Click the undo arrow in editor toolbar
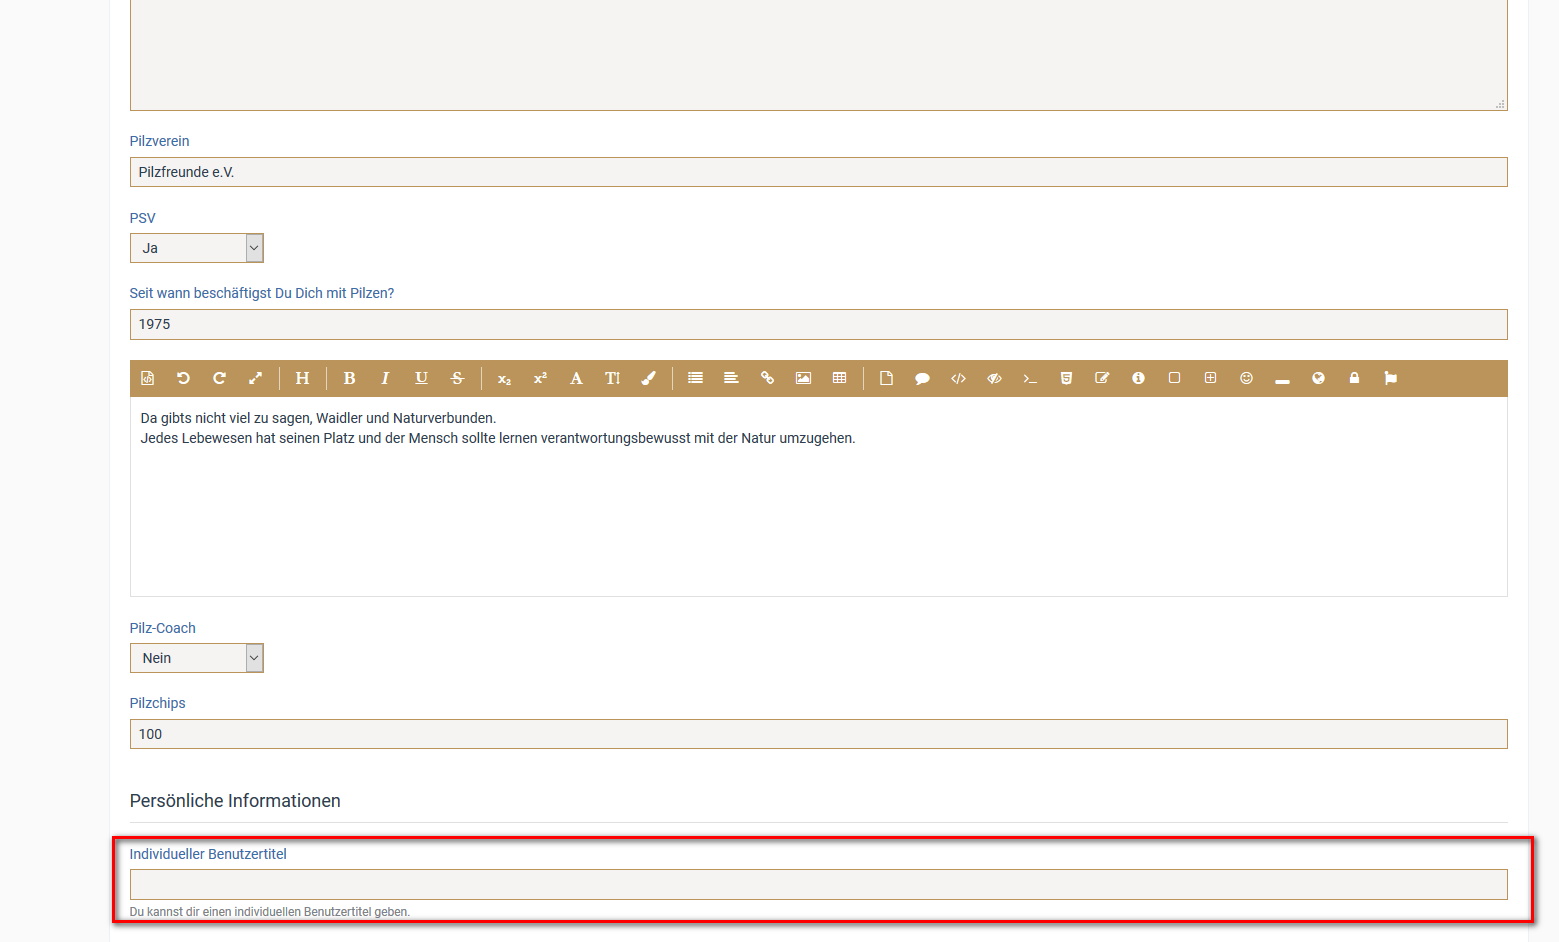 (x=183, y=378)
